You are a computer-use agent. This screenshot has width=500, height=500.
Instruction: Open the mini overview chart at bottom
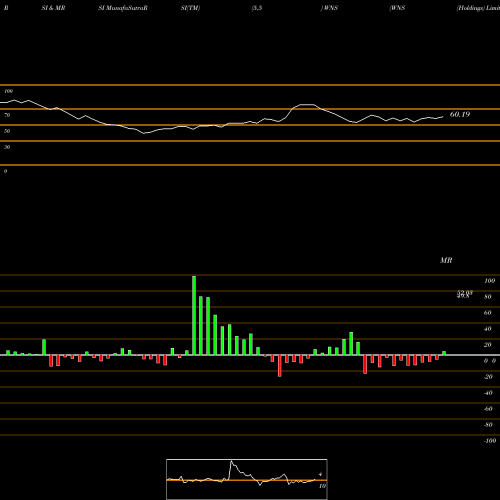pyautogui.click(x=247, y=479)
